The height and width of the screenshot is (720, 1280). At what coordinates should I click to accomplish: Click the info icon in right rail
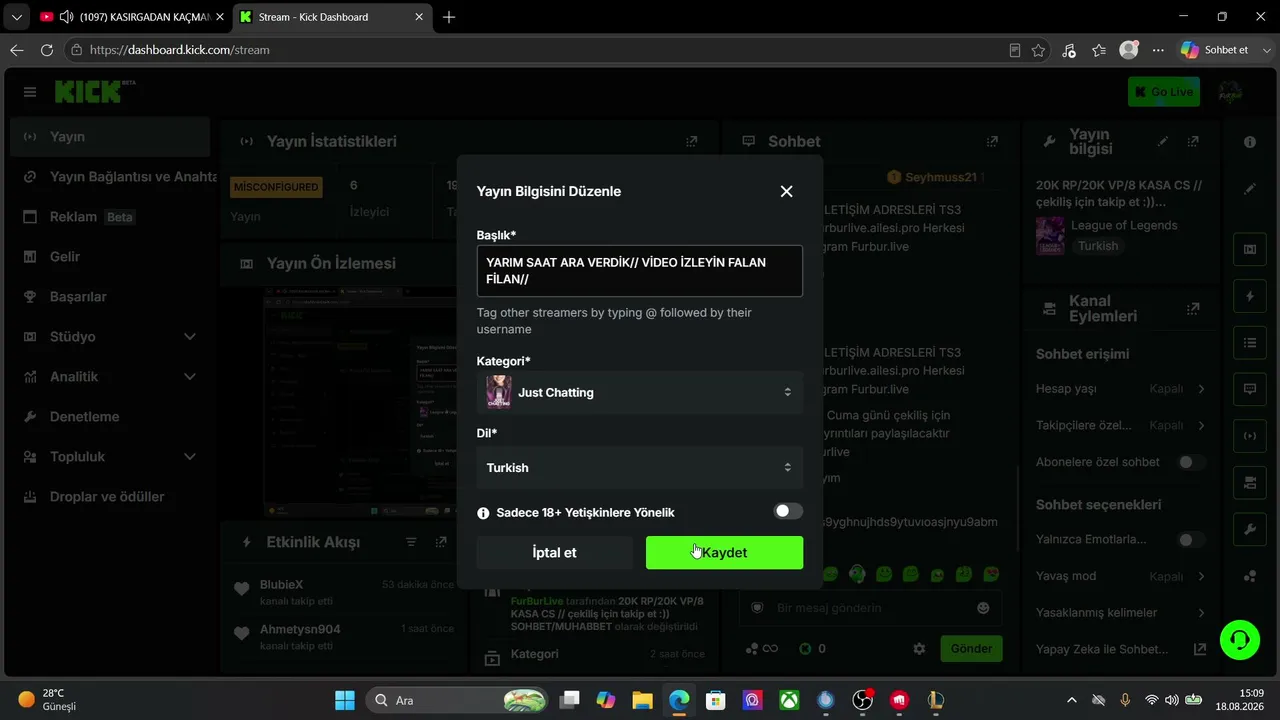1250,142
